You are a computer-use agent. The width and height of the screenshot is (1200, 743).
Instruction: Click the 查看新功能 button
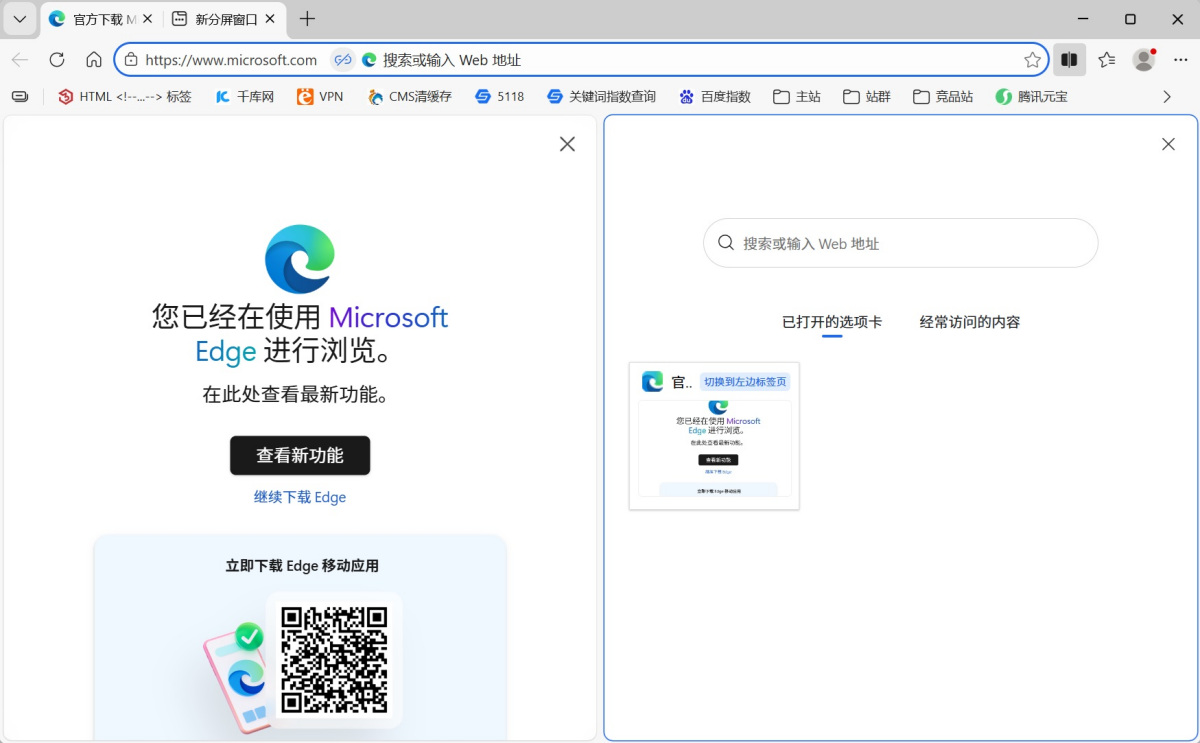pos(300,455)
